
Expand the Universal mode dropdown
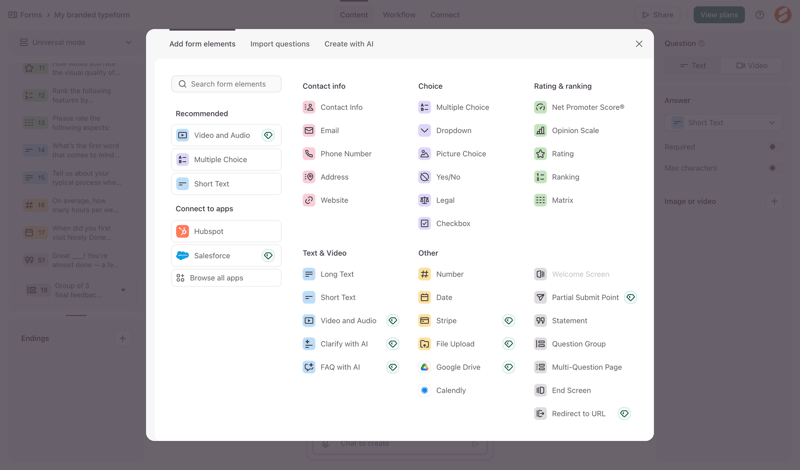(x=76, y=42)
